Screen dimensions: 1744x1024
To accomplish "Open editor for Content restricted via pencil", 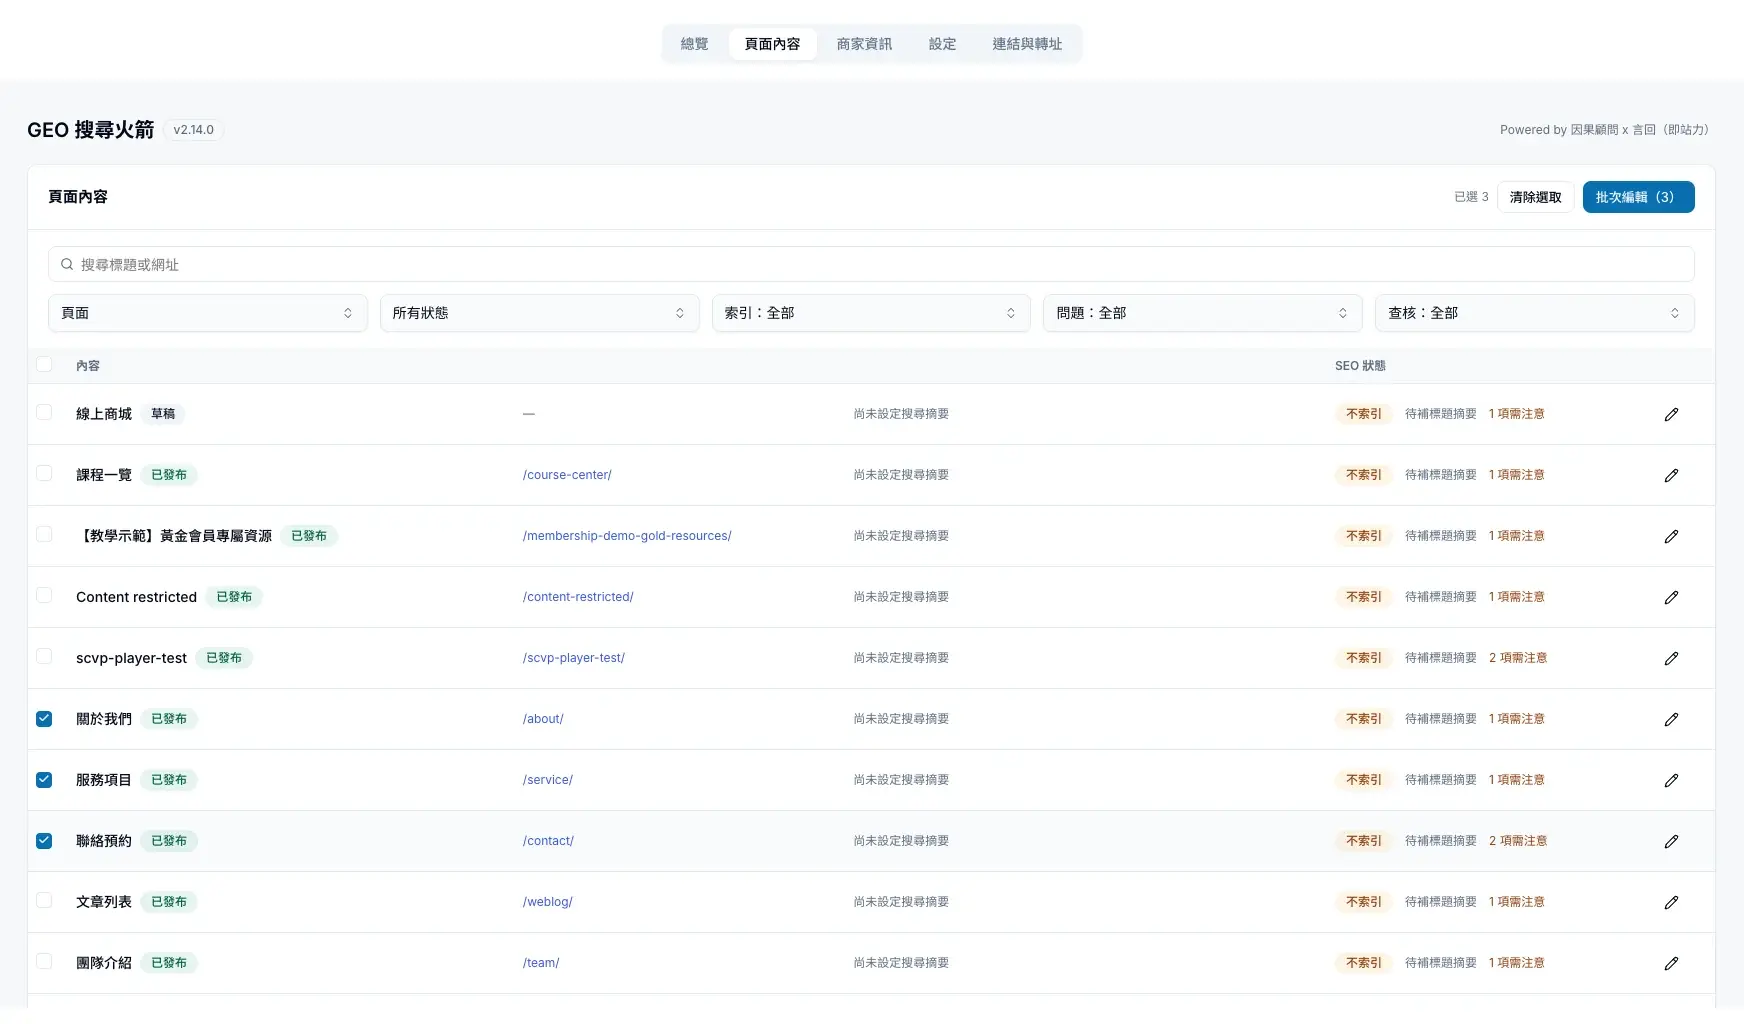I will coord(1671,597).
